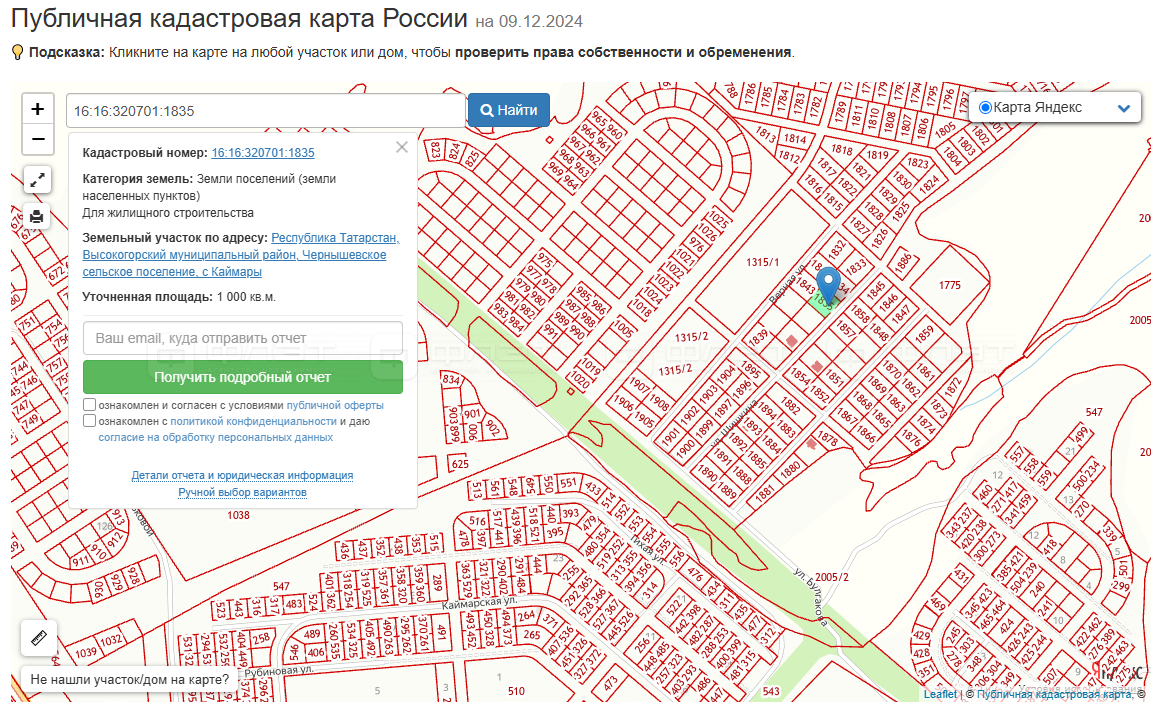Expand the map layer dropdown chevron

1123,108
